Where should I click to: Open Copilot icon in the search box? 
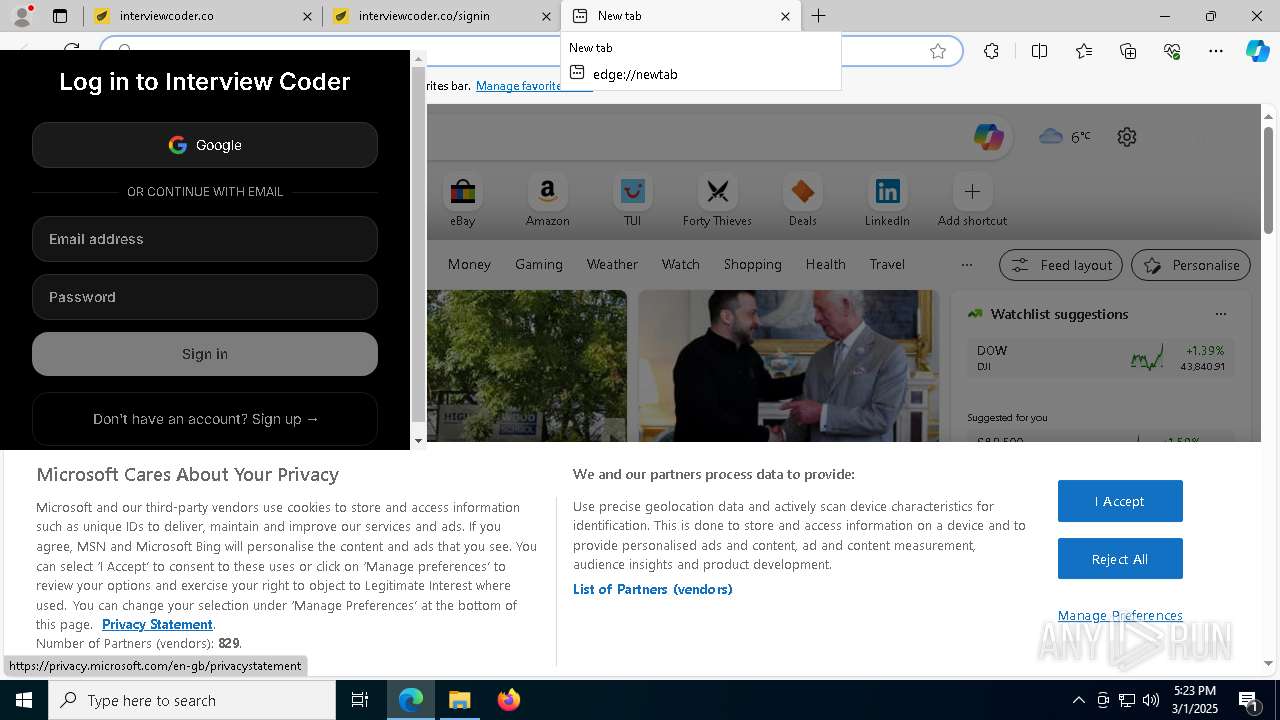tap(988, 137)
